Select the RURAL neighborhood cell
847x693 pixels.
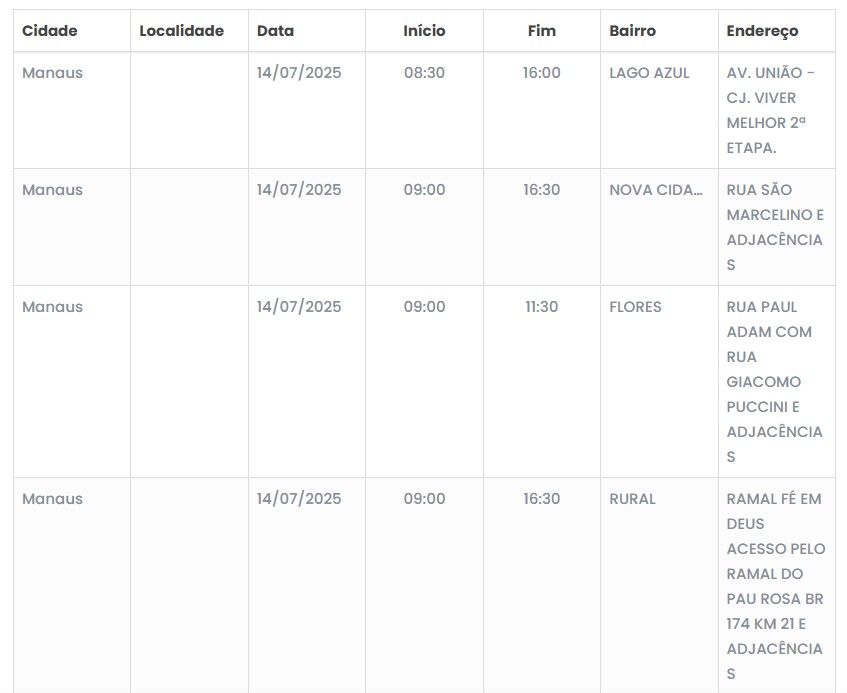pos(632,499)
